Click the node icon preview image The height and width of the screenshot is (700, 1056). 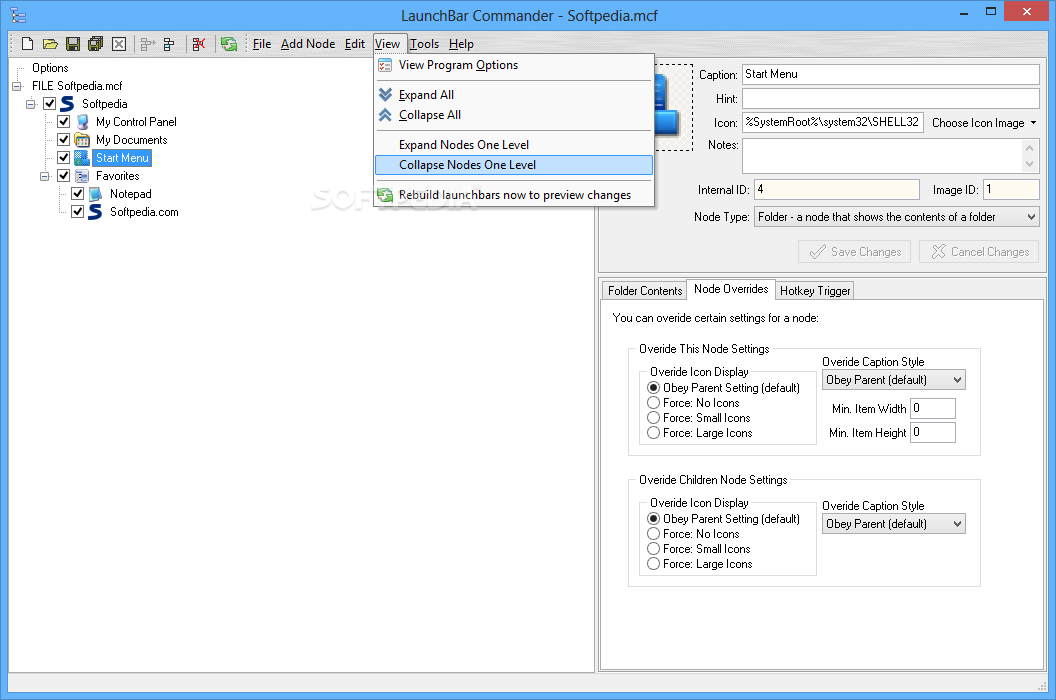[x=673, y=108]
